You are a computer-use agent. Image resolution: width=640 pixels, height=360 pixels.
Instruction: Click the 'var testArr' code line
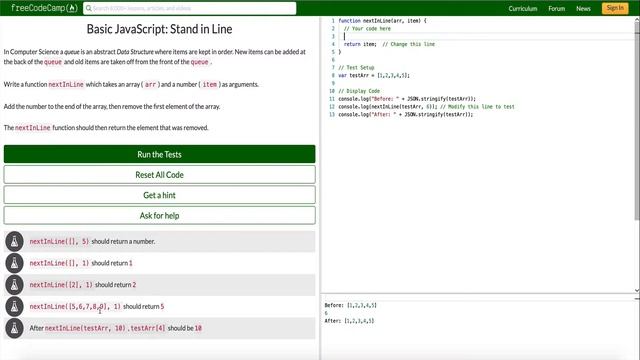373,75
